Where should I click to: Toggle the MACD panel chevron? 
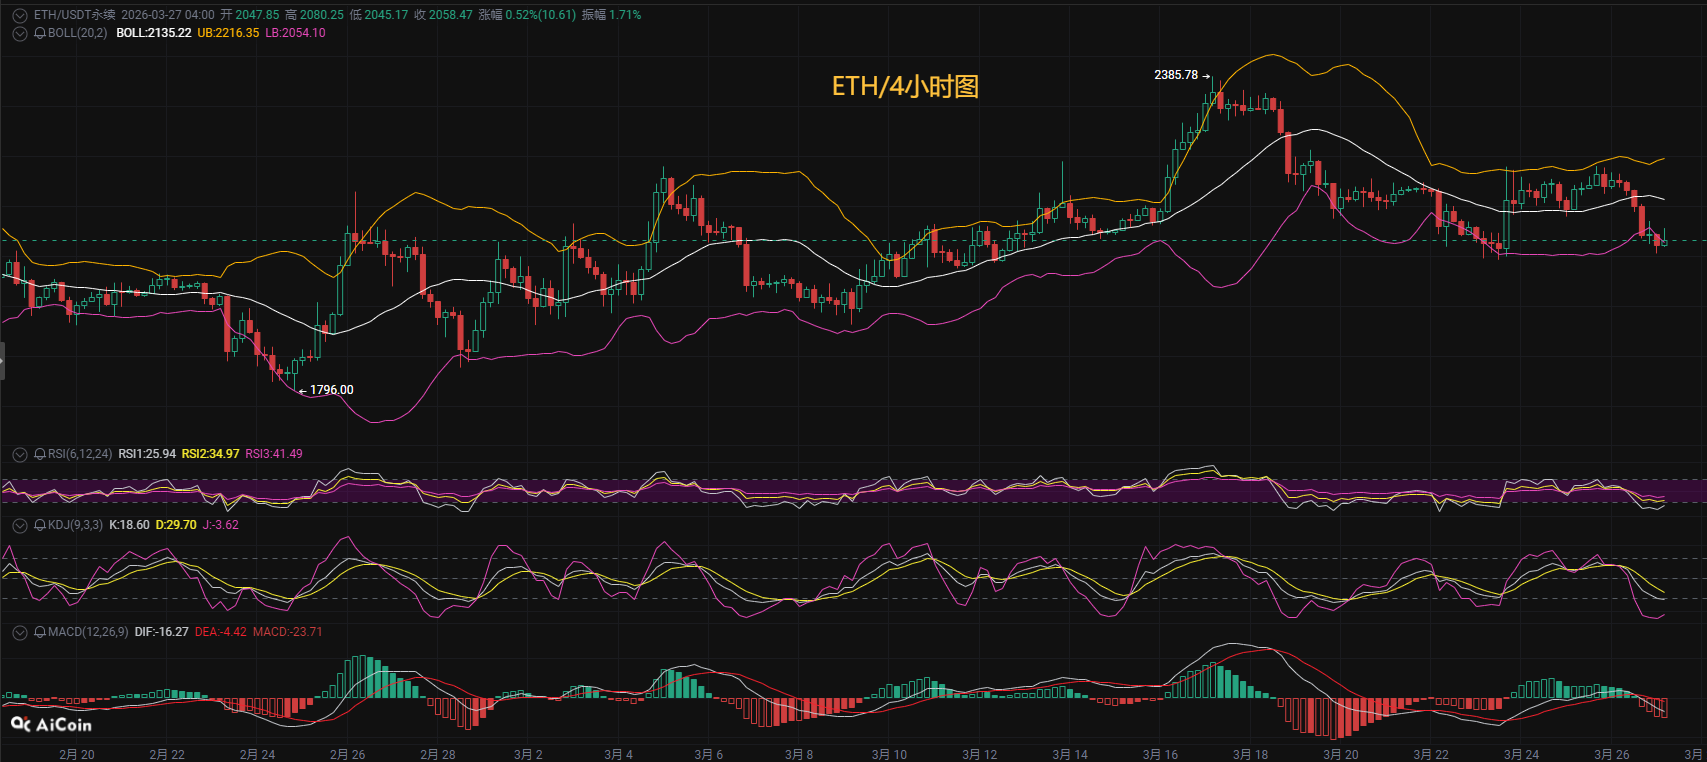(x=20, y=632)
